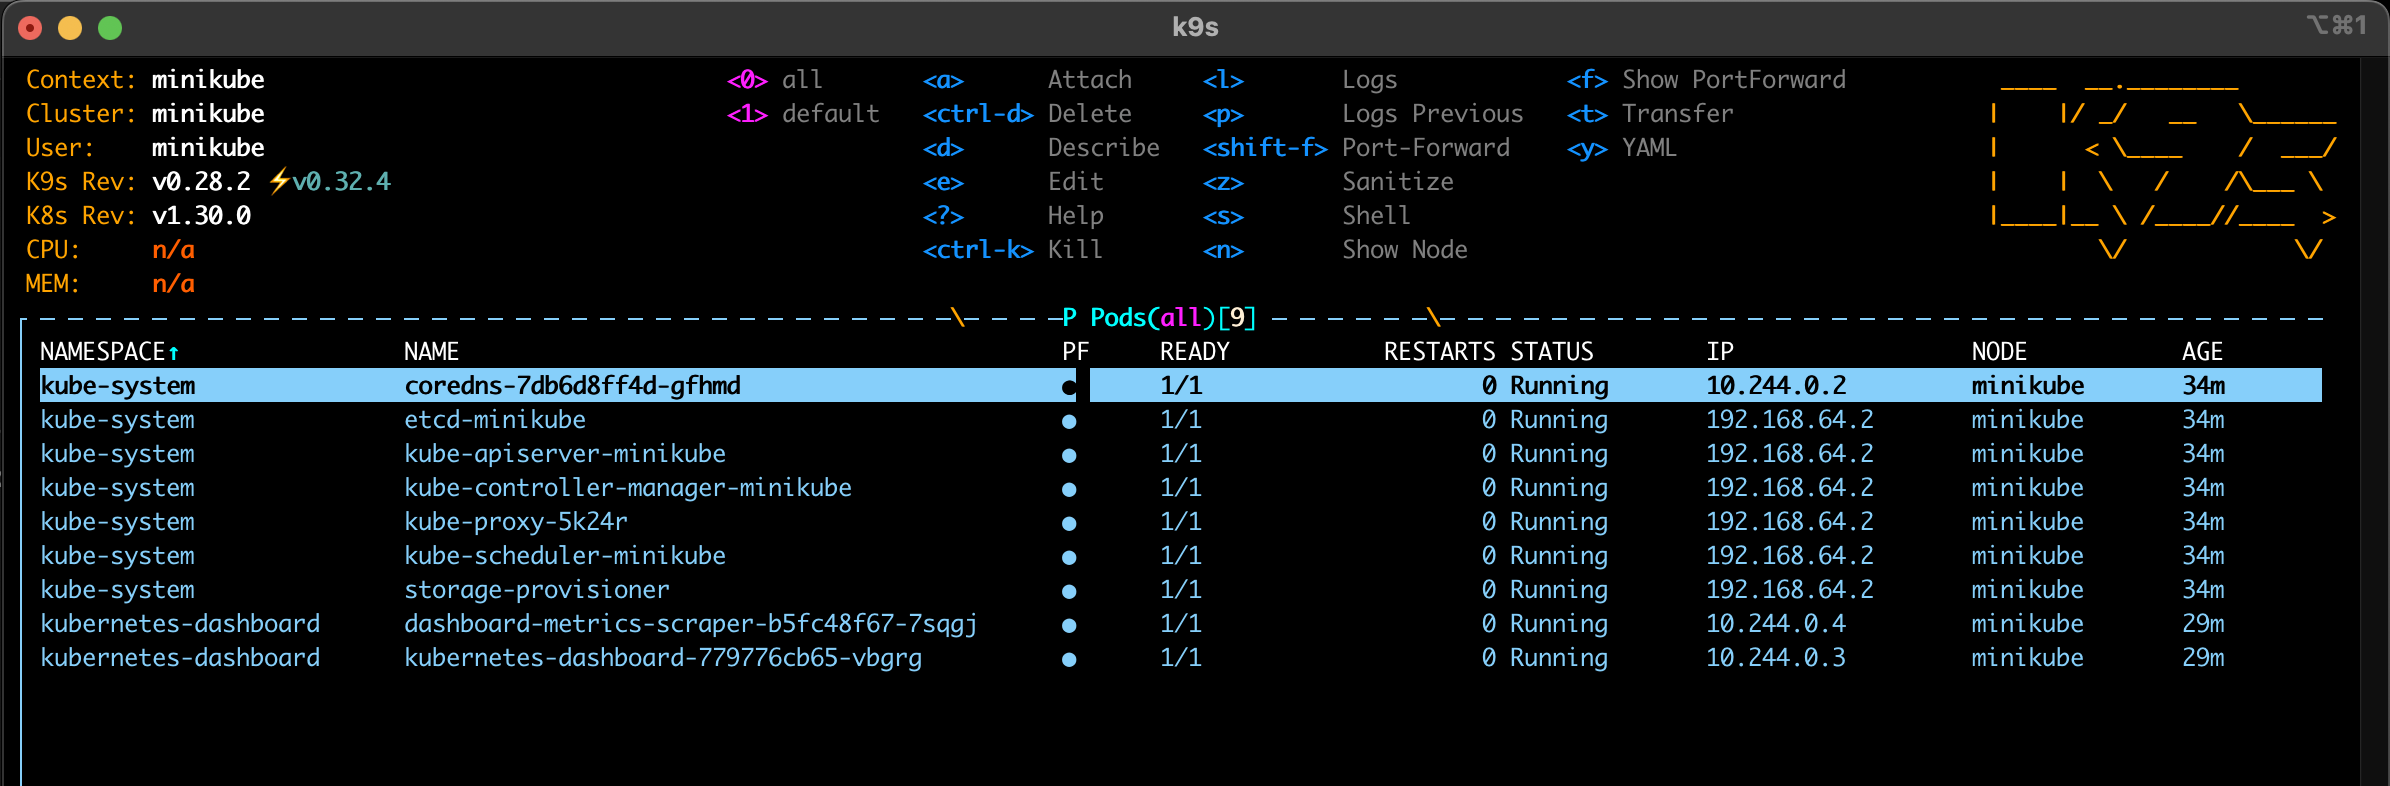The height and width of the screenshot is (786, 2390).
Task: Click the port-forward dot for etcd-minikube
Action: click(x=1069, y=421)
